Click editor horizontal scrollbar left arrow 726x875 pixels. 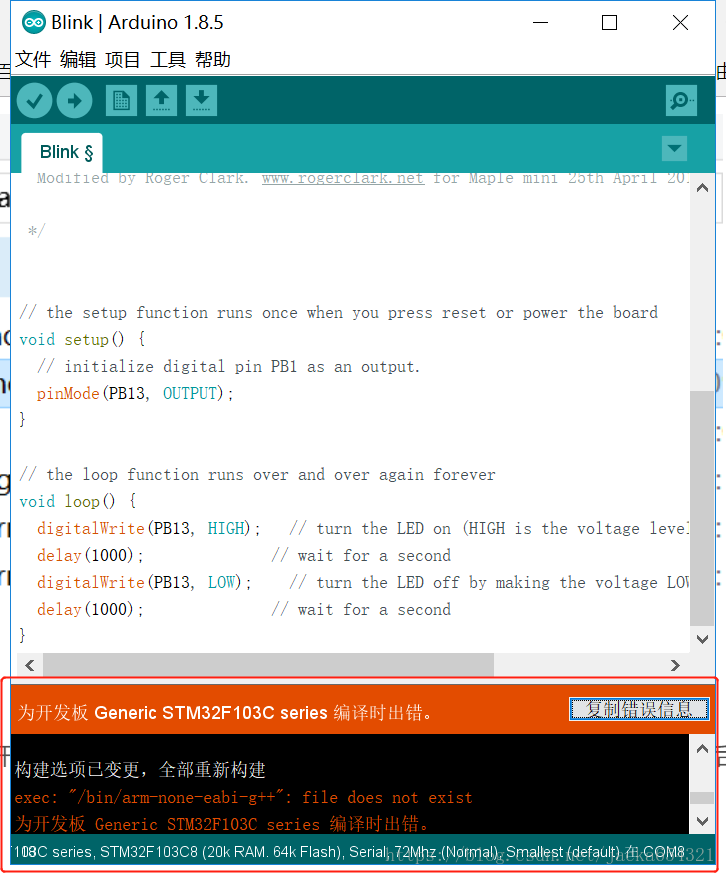30,665
